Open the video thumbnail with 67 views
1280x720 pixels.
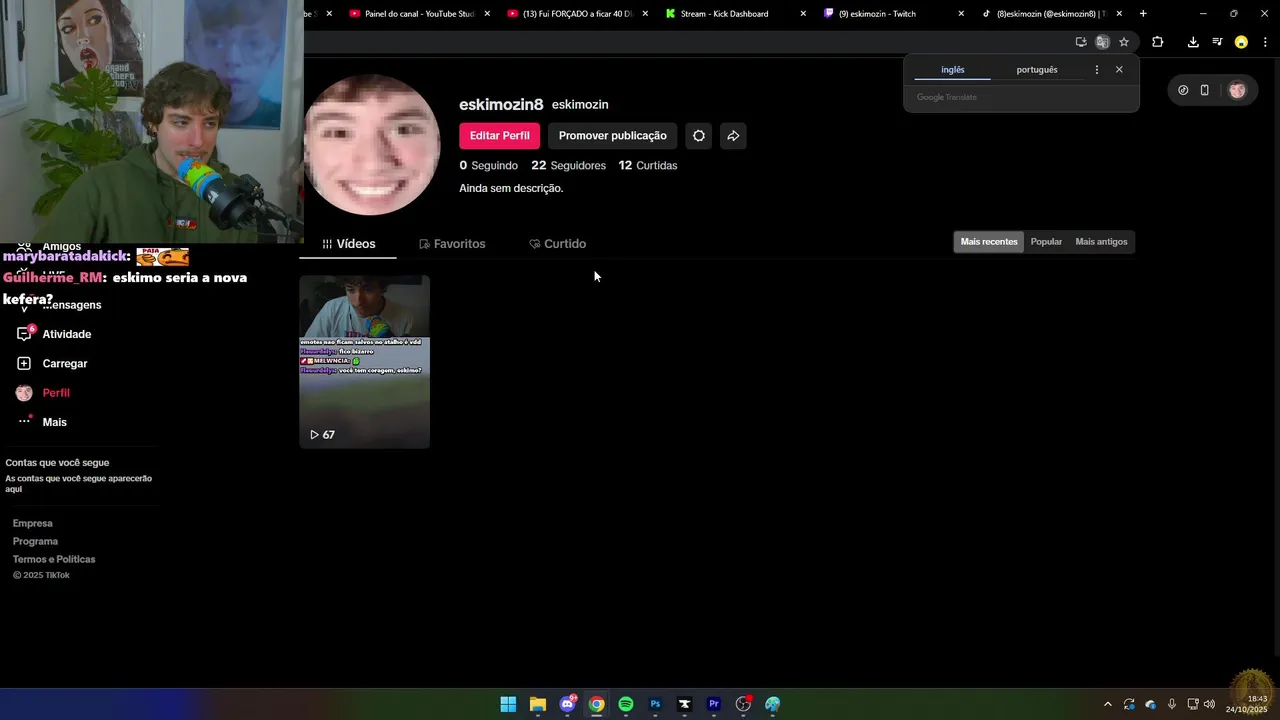click(x=364, y=362)
